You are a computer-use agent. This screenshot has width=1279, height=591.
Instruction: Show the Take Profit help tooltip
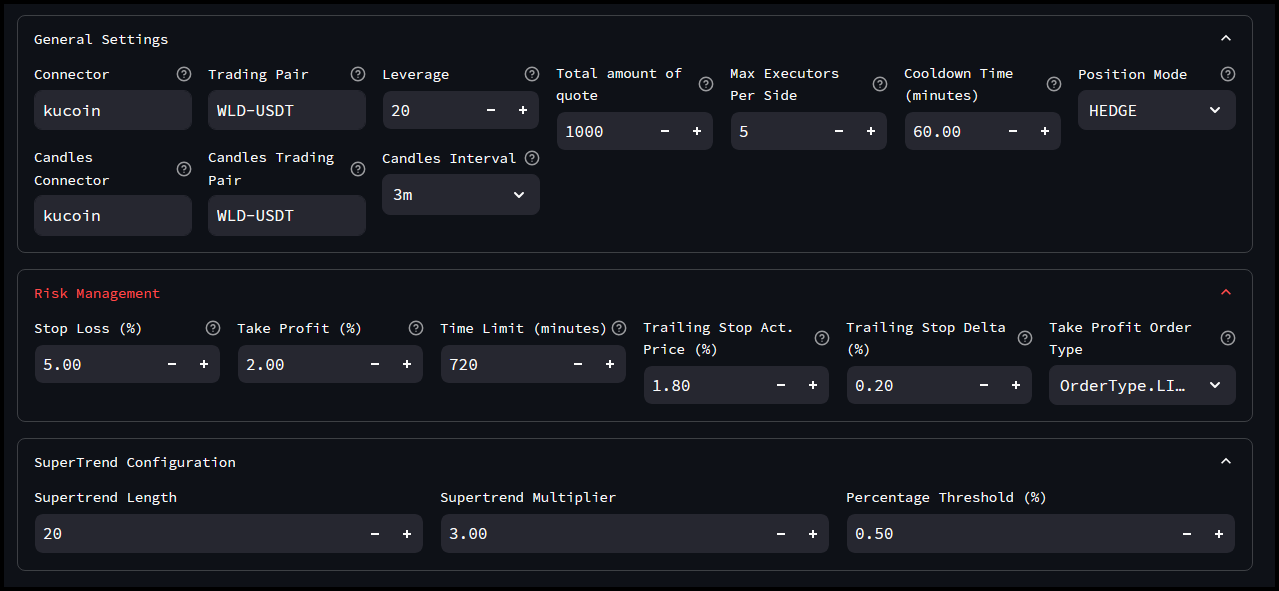point(415,327)
